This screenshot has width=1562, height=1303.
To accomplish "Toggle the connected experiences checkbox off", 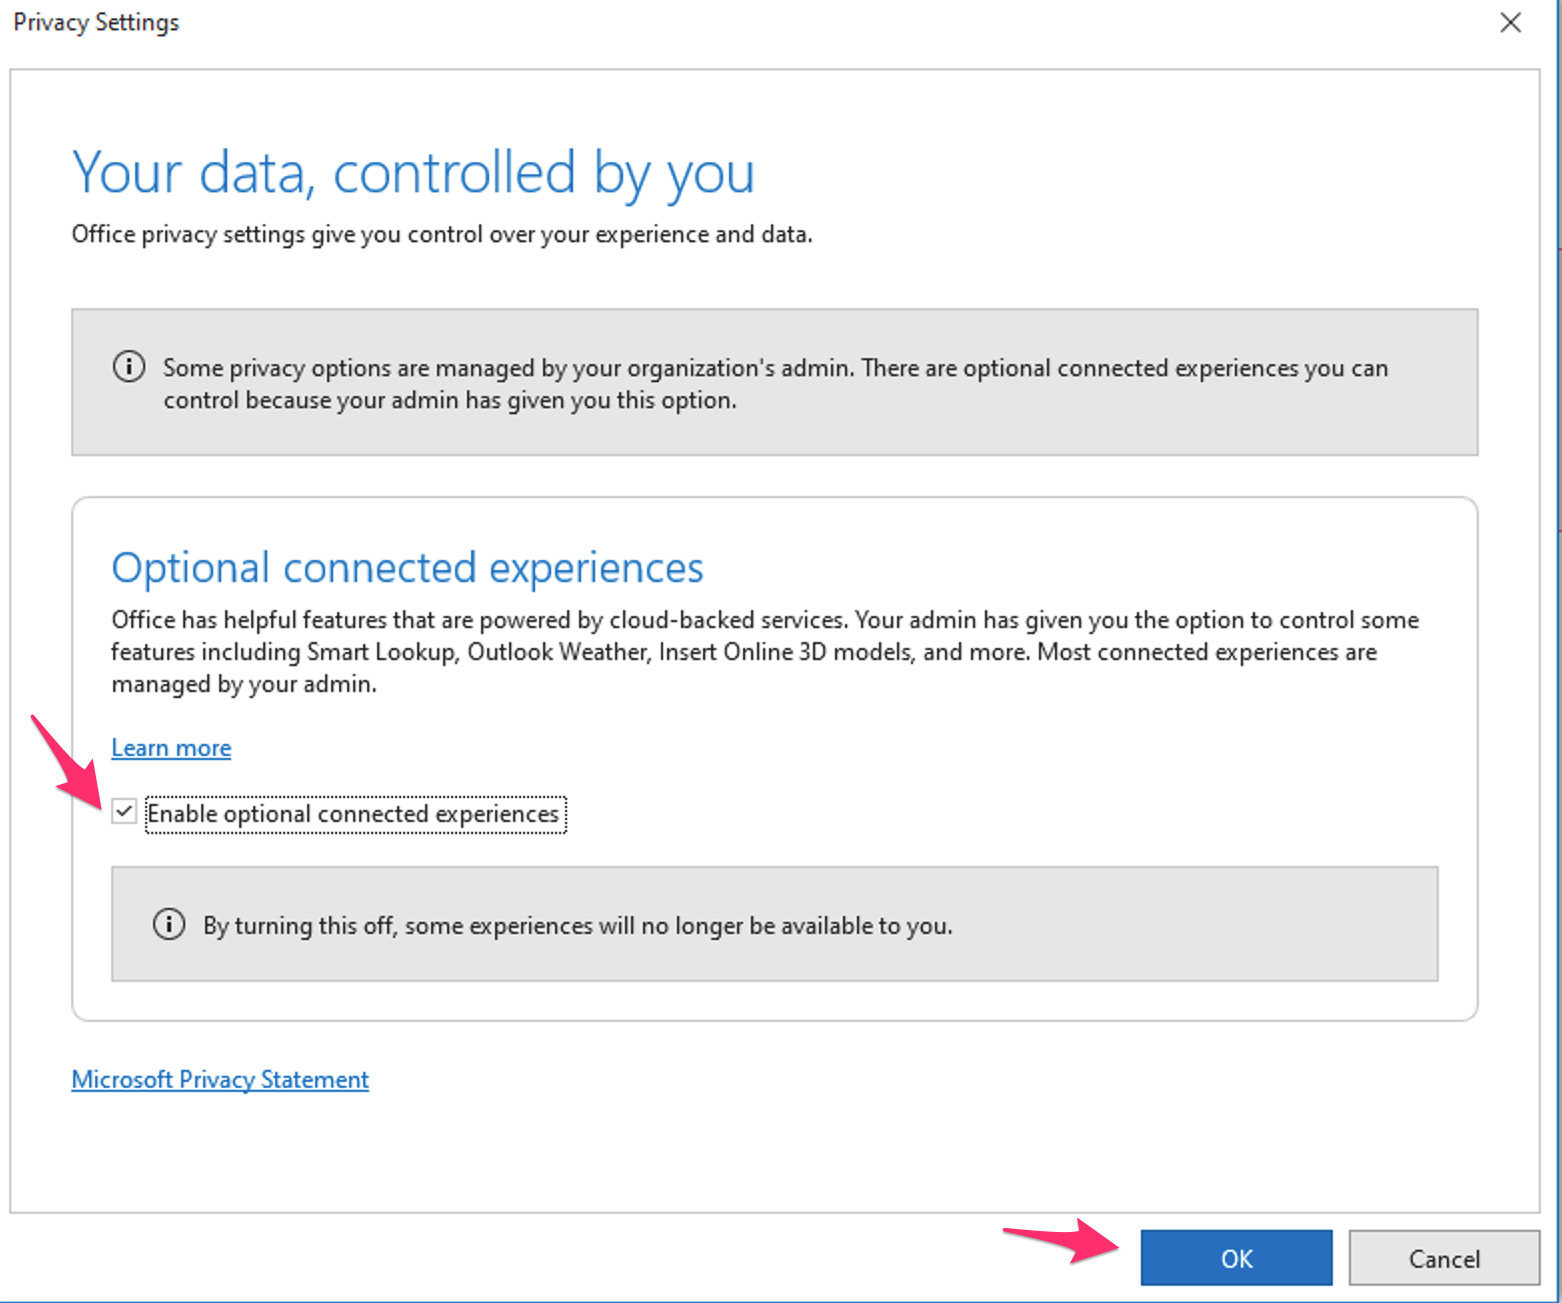I will [124, 812].
